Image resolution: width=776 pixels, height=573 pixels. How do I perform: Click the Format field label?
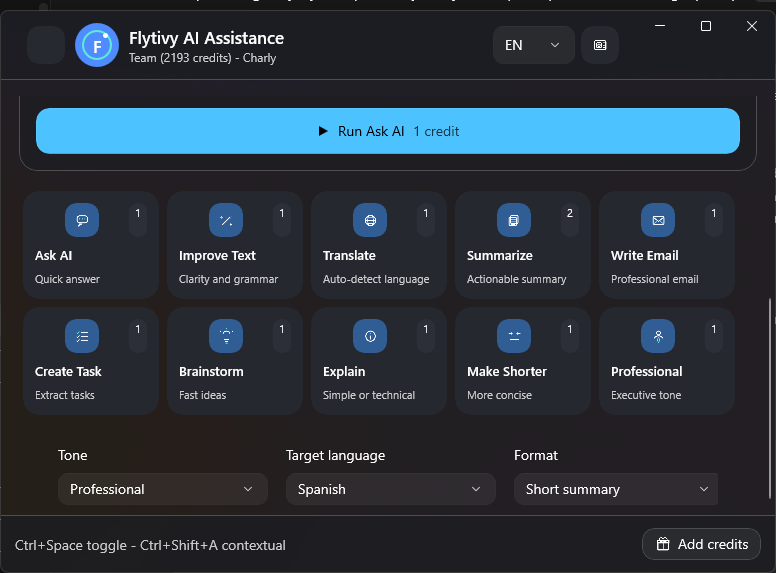[x=536, y=455]
